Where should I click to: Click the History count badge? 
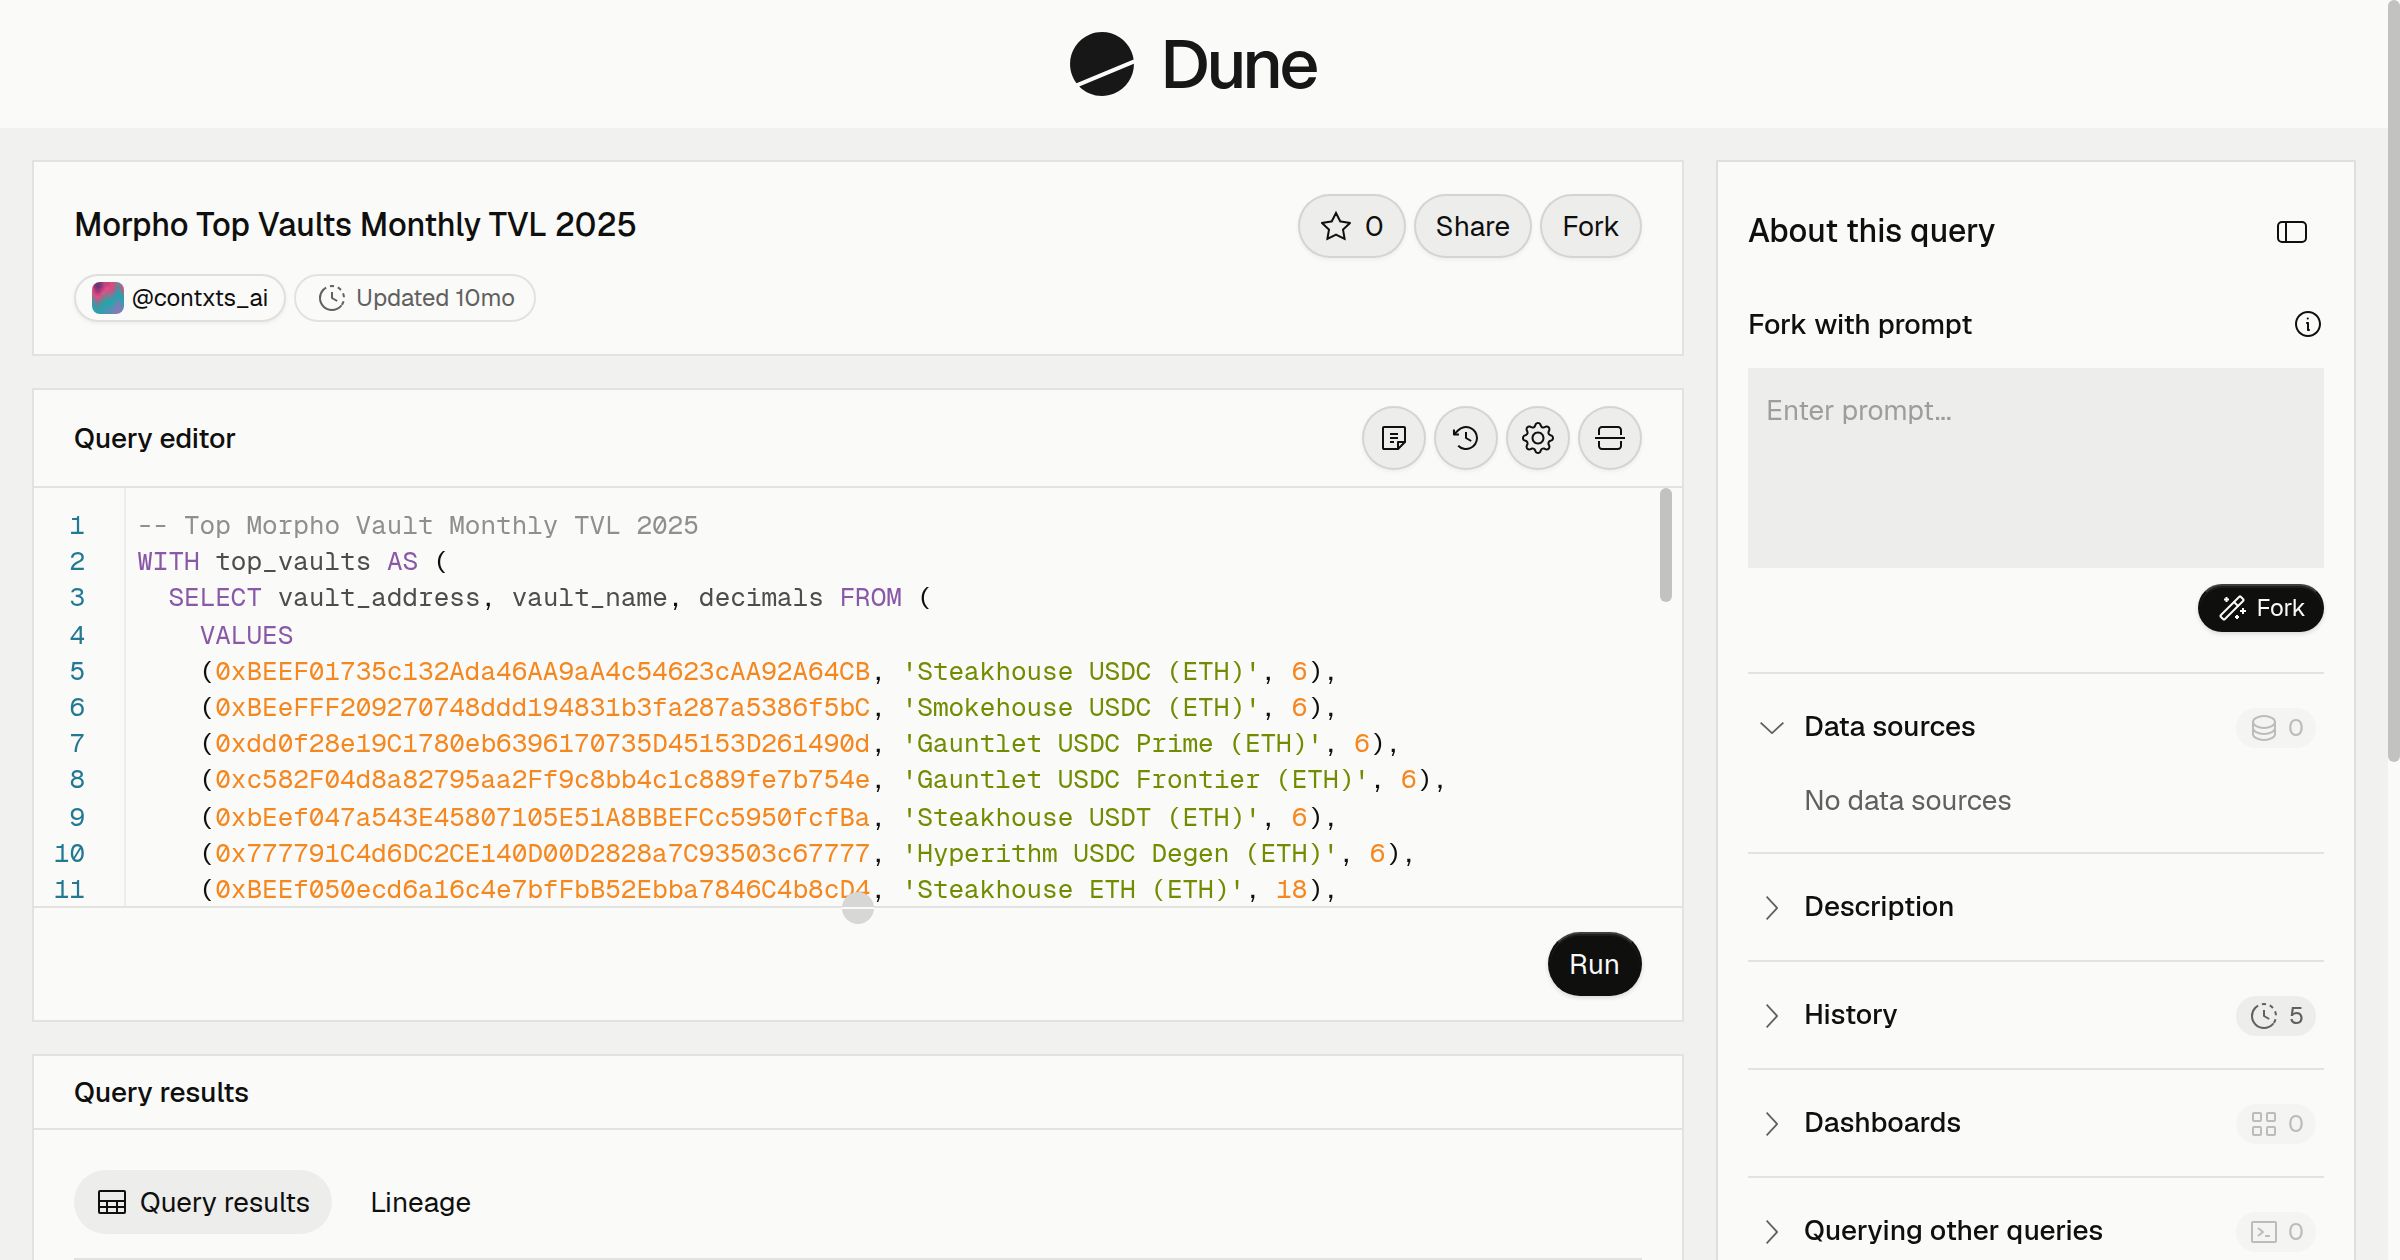[2276, 1015]
